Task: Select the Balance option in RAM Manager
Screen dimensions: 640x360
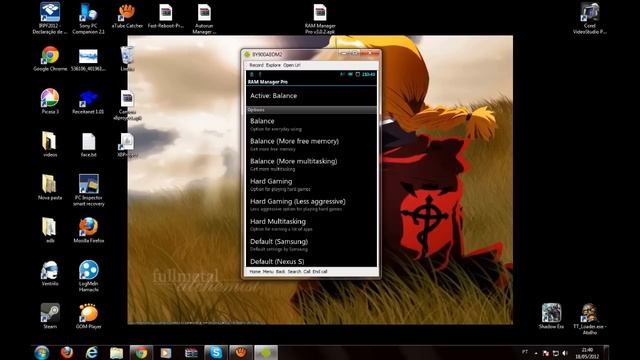Action: 311,124
